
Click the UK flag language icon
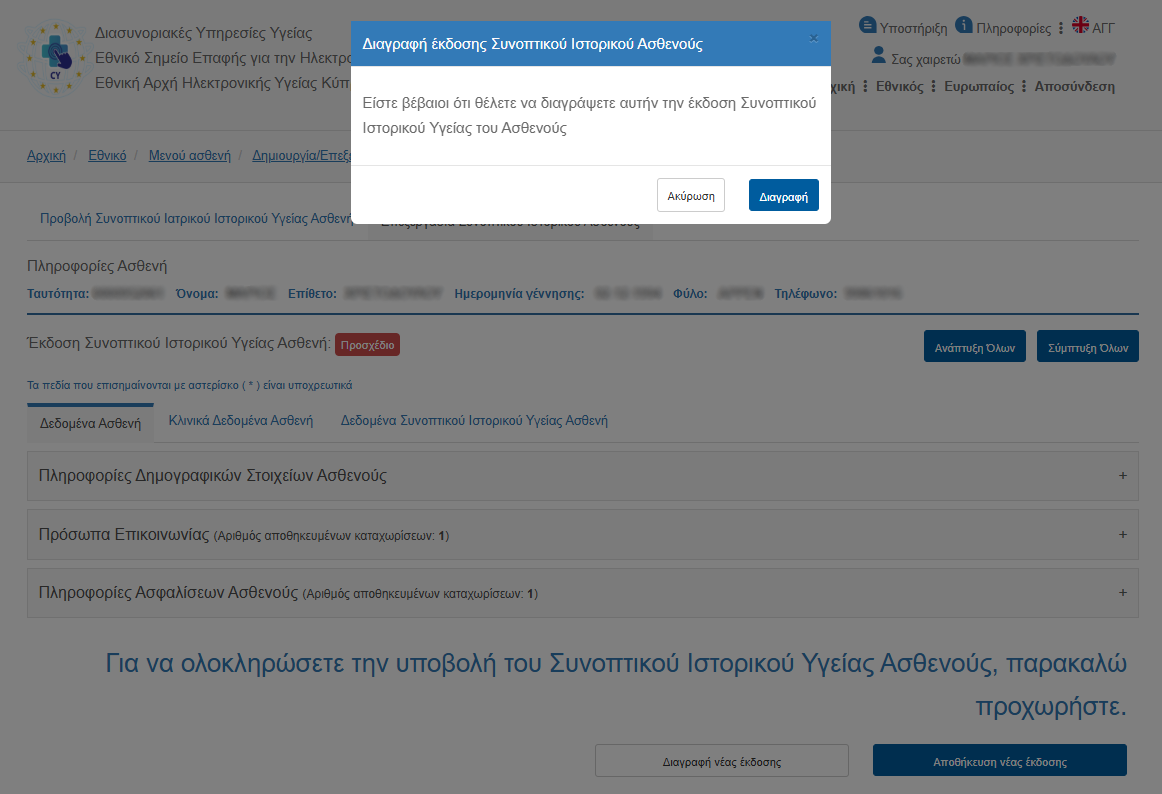(1080, 25)
